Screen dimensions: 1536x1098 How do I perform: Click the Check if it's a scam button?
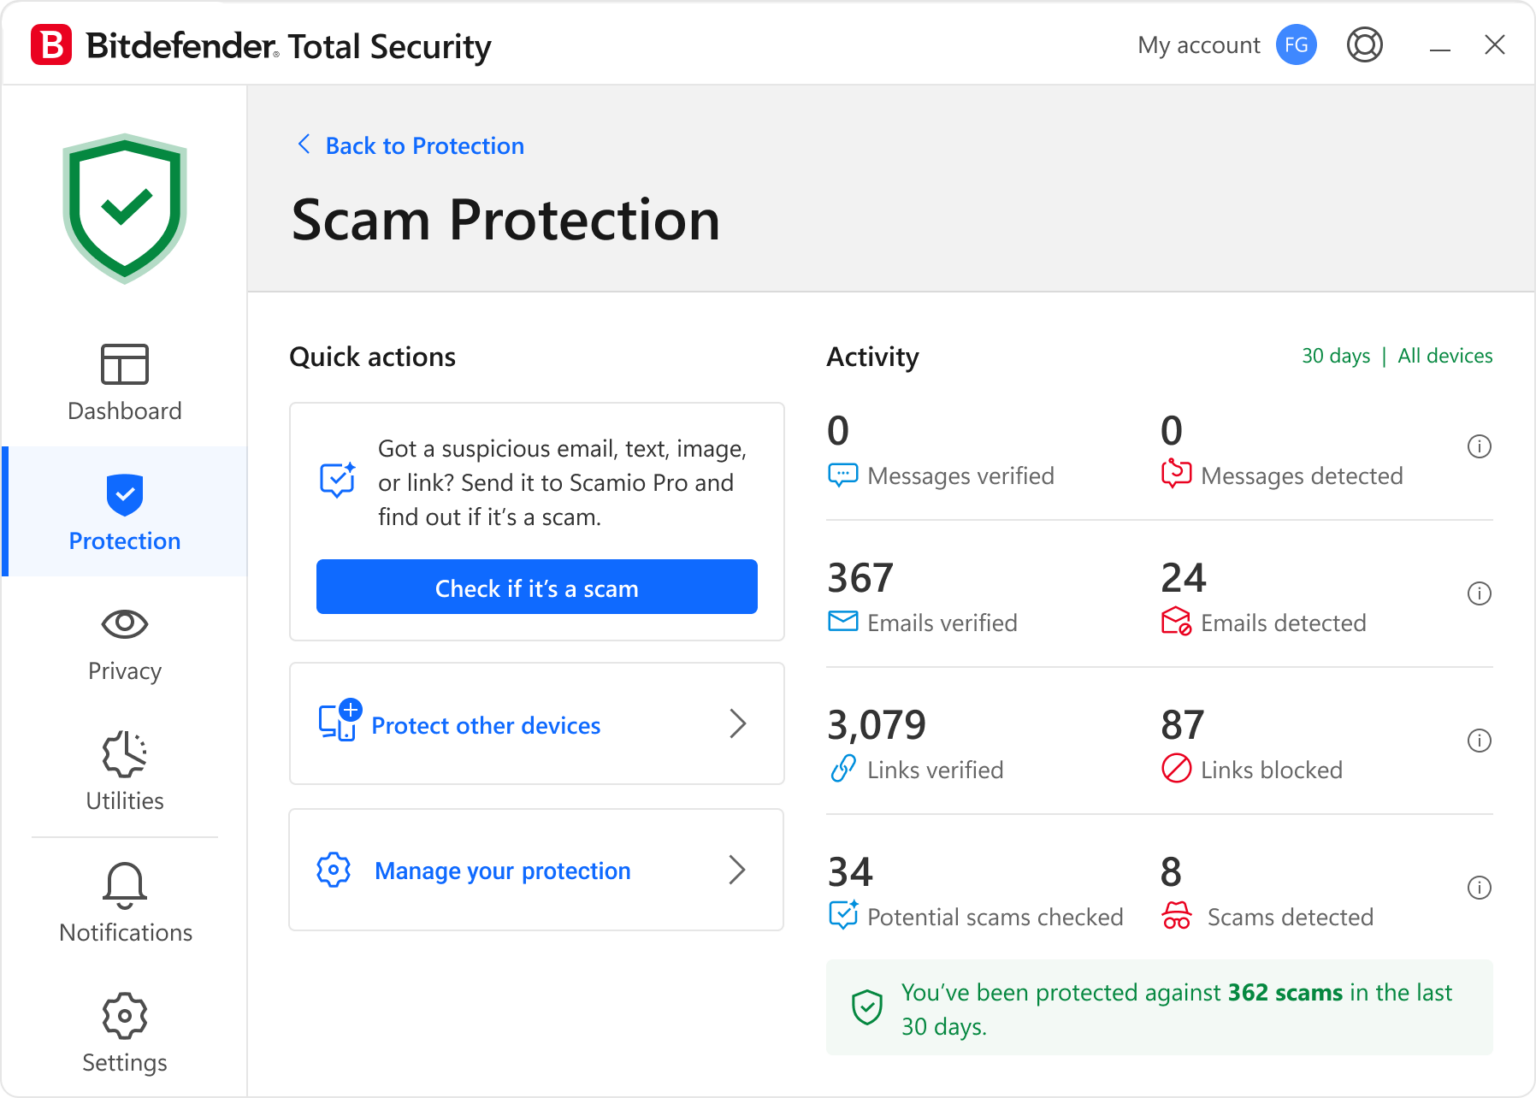pyautogui.click(x=536, y=587)
